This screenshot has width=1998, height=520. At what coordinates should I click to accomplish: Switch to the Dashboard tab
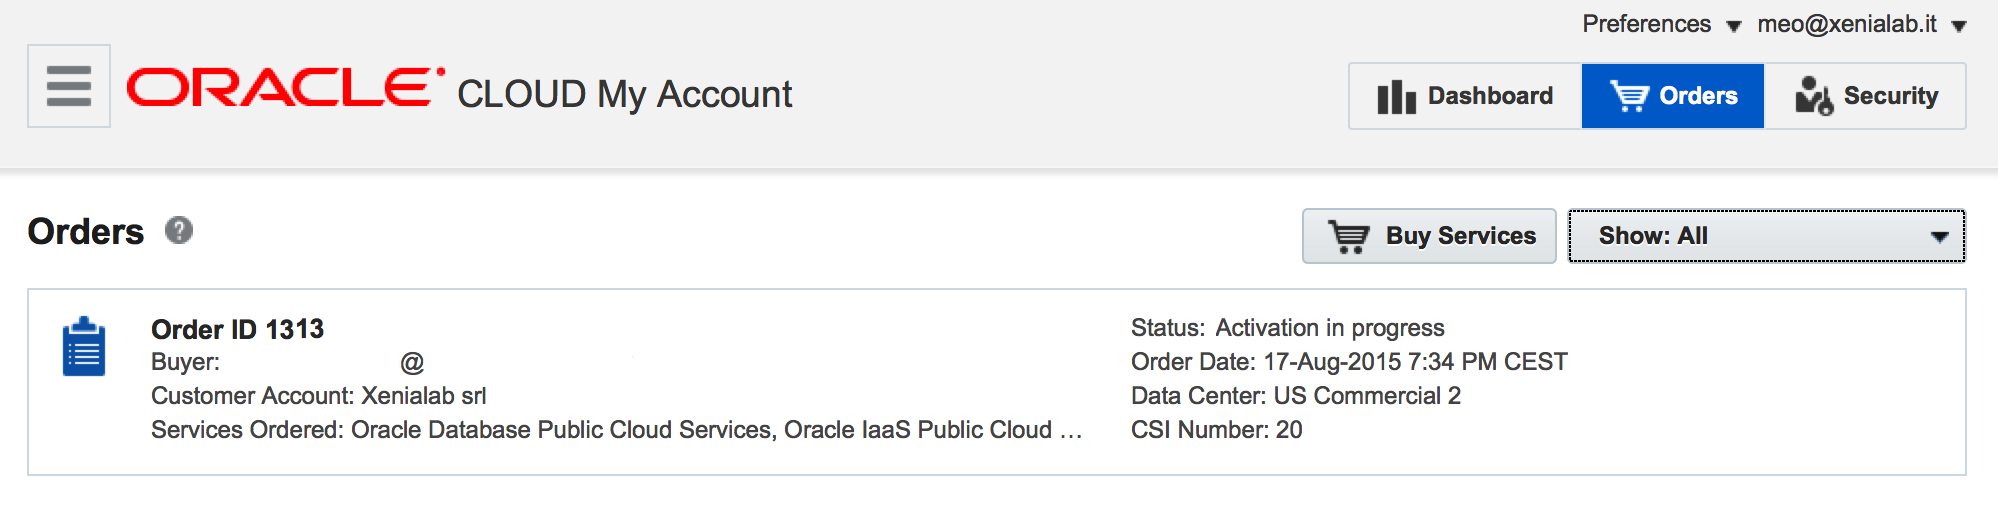point(1465,96)
